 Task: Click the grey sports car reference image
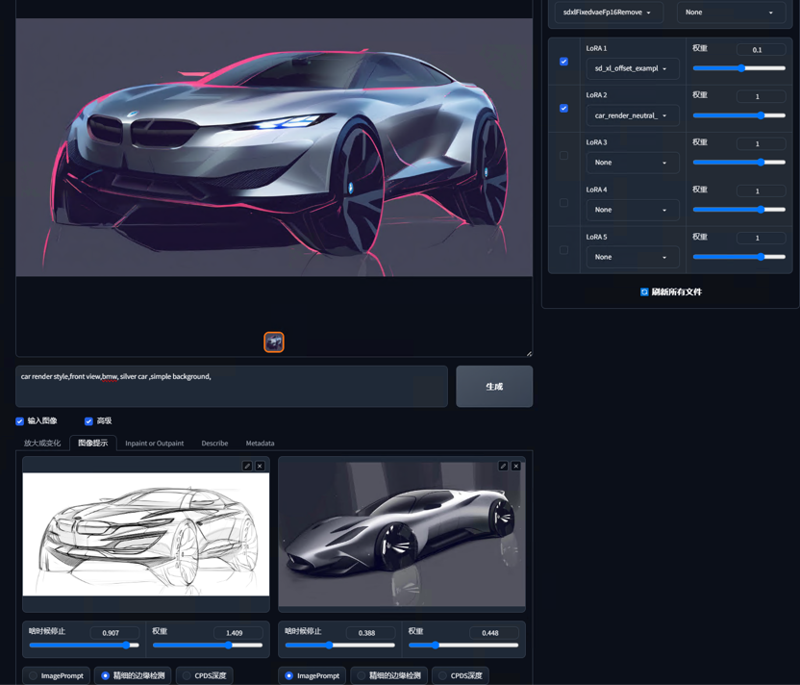(402, 534)
